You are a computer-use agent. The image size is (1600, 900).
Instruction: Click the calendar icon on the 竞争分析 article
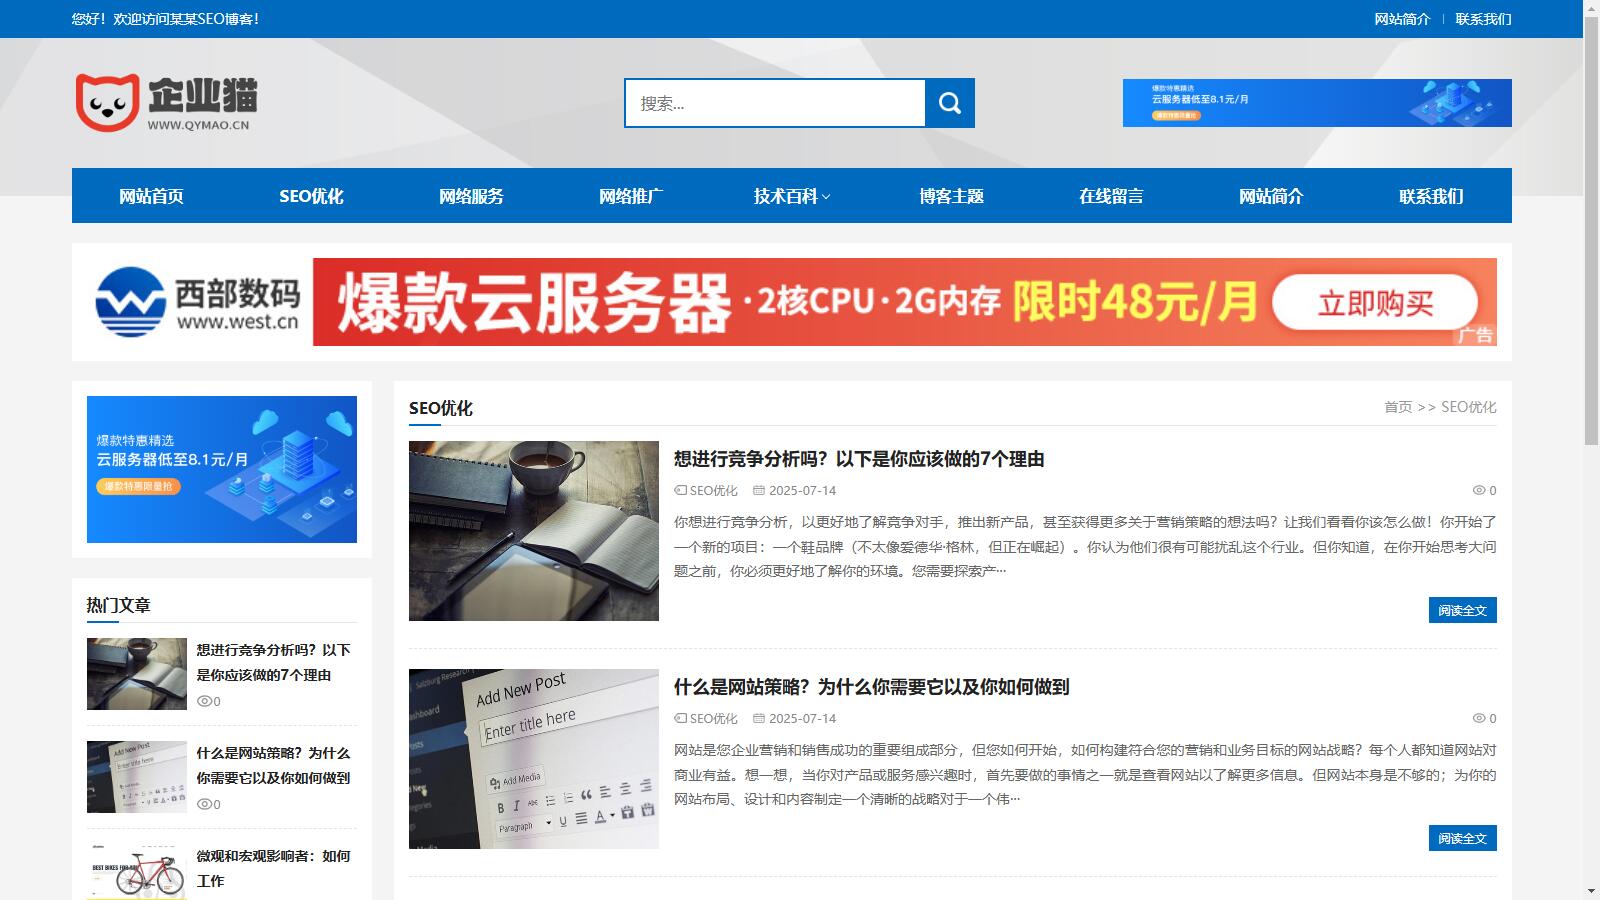[x=759, y=491]
